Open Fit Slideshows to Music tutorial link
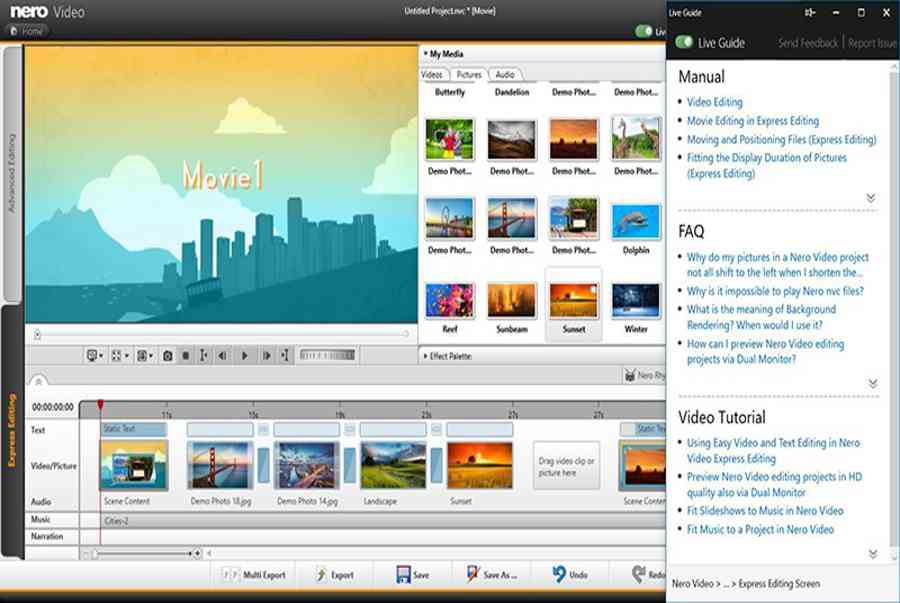 (765, 511)
